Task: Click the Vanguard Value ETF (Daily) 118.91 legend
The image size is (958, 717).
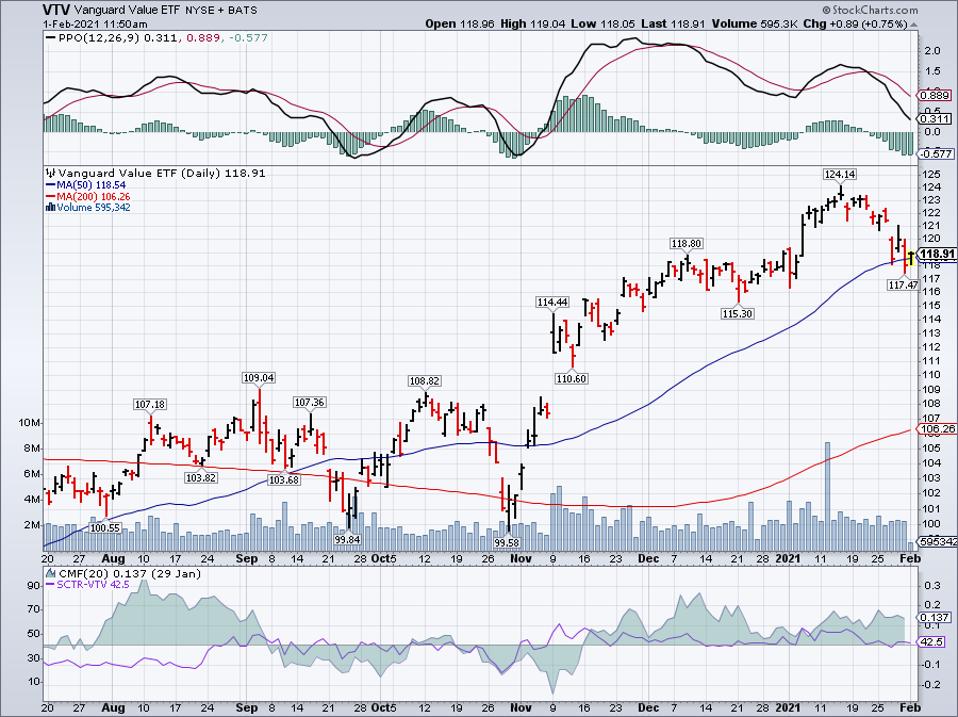Action: [162, 173]
